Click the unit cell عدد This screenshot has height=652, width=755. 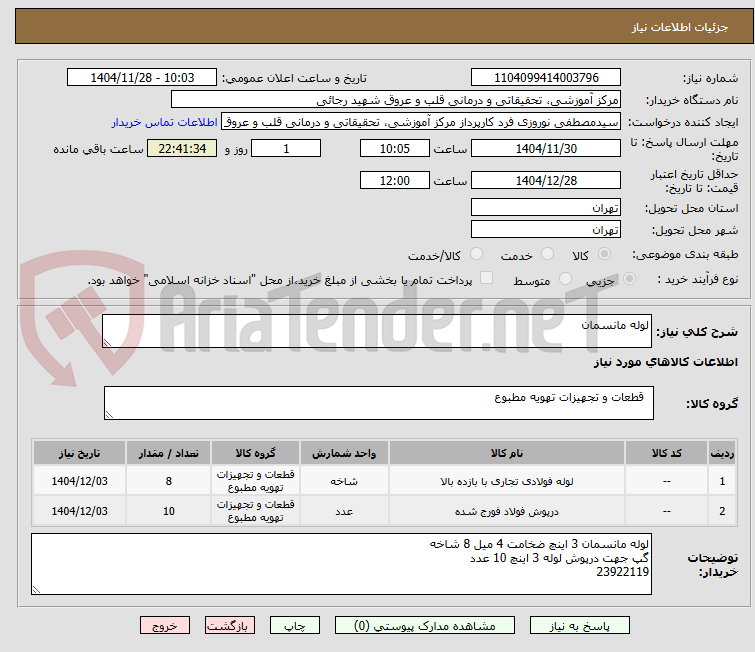[344, 511]
